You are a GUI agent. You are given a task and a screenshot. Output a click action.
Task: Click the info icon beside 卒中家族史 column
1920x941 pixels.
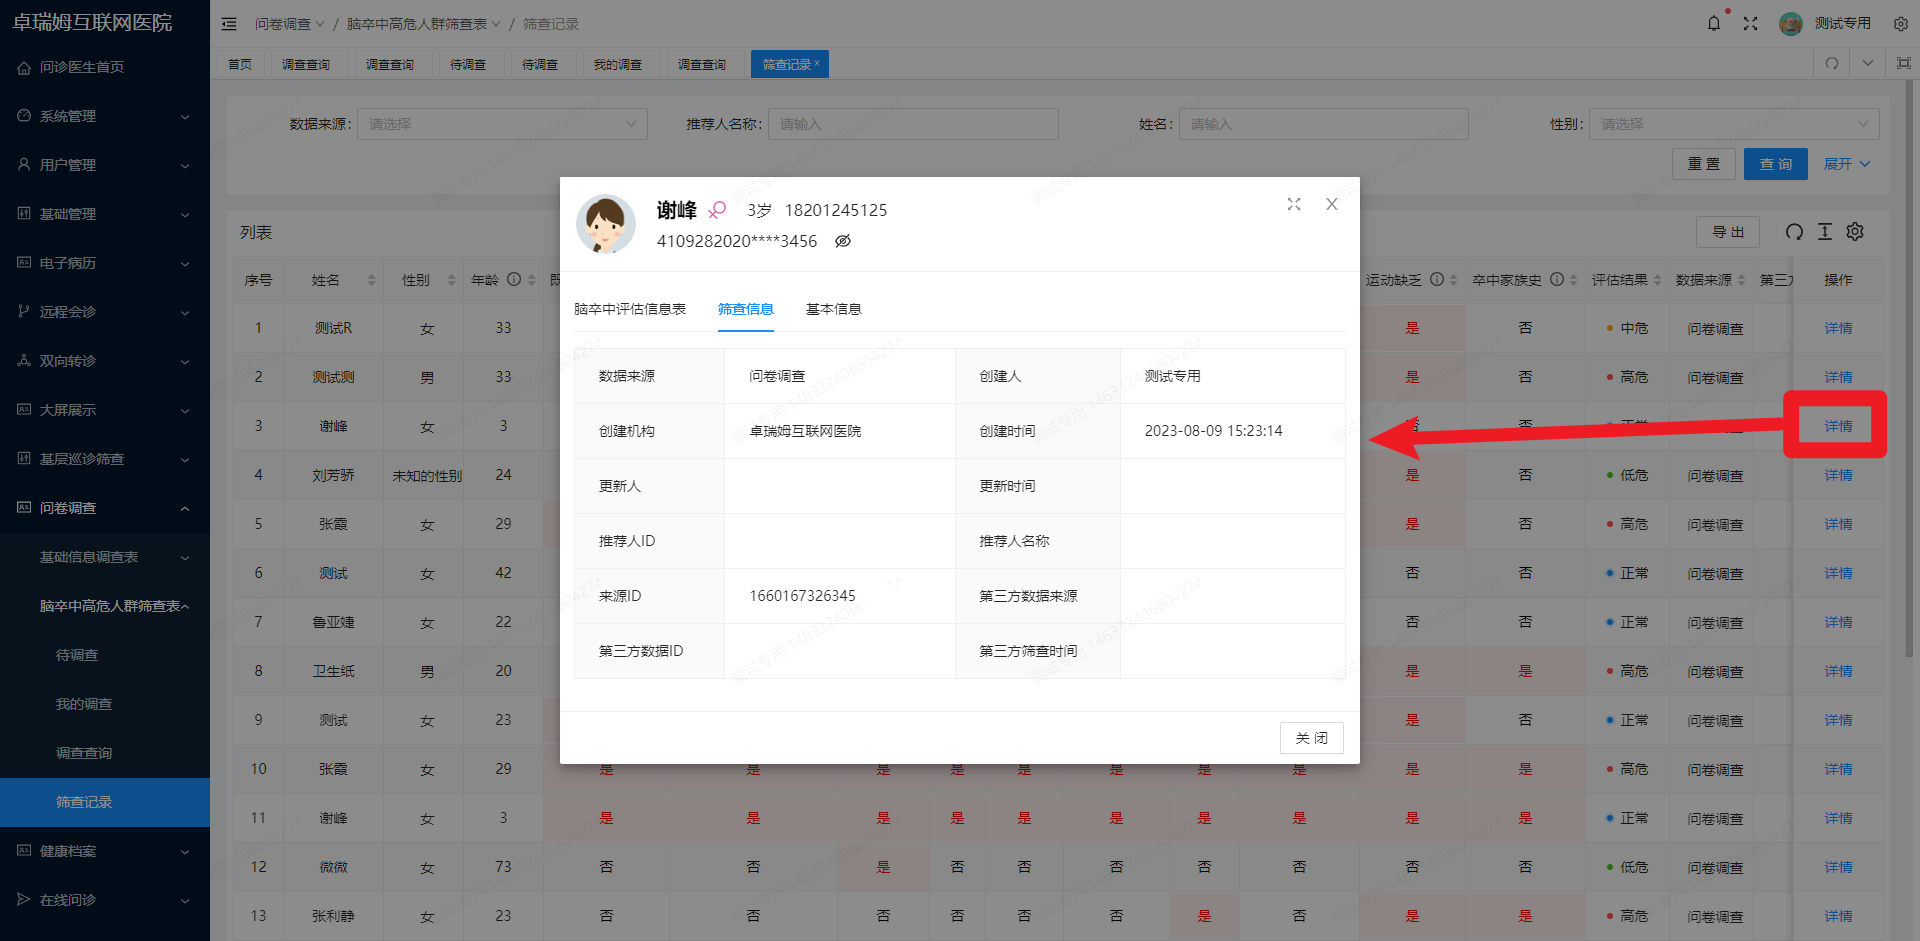click(1557, 280)
